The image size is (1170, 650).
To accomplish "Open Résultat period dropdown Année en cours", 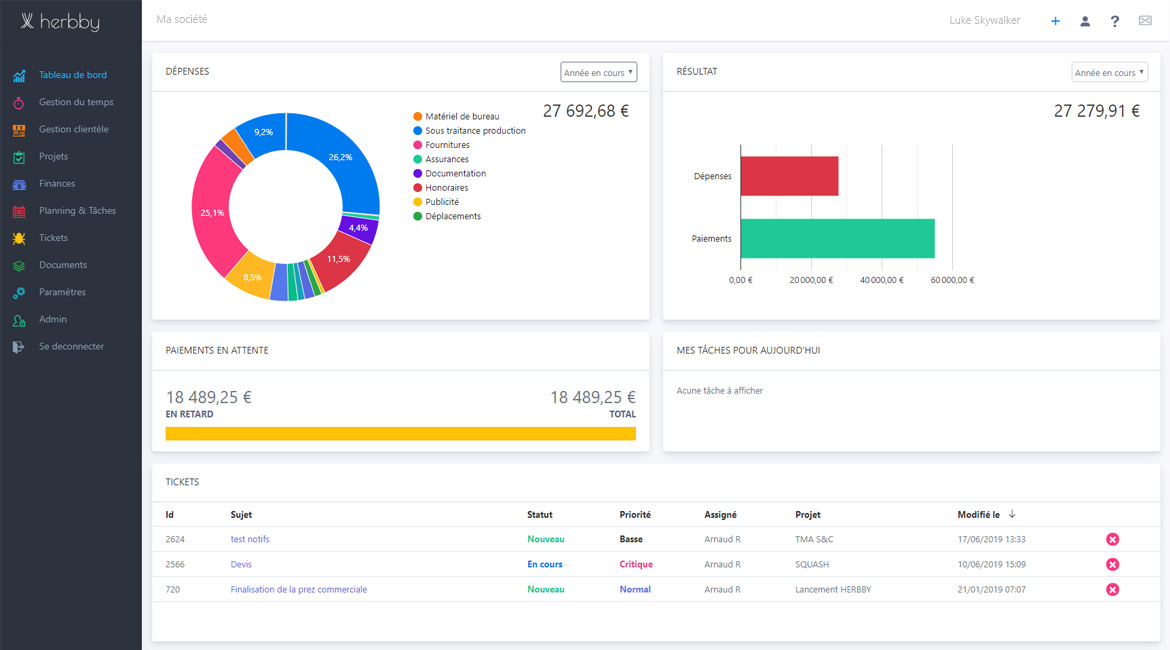I will [x=1110, y=72].
